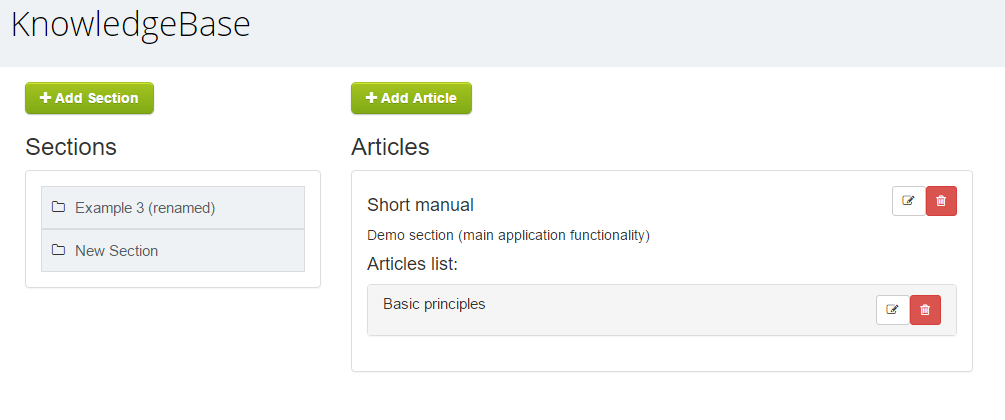
Task: Click the Add Section button
Action: [90, 98]
